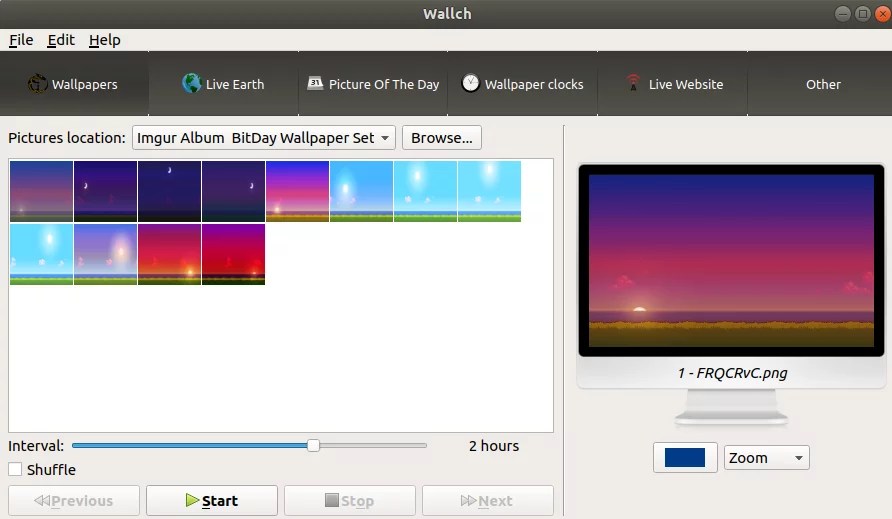This screenshot has width=892, height=519.
Task: Select first thumbnail in second row
Action: tap(42, 254)
